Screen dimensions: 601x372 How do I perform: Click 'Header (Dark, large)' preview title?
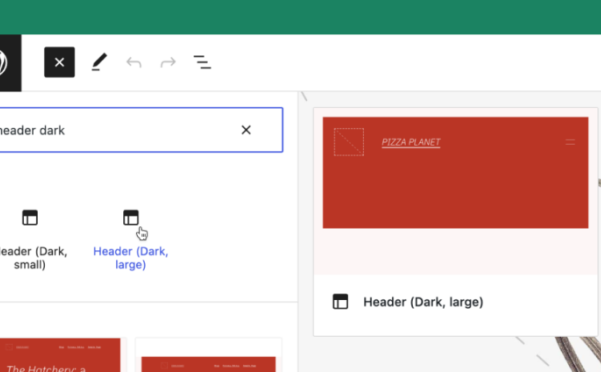(423, 302)
